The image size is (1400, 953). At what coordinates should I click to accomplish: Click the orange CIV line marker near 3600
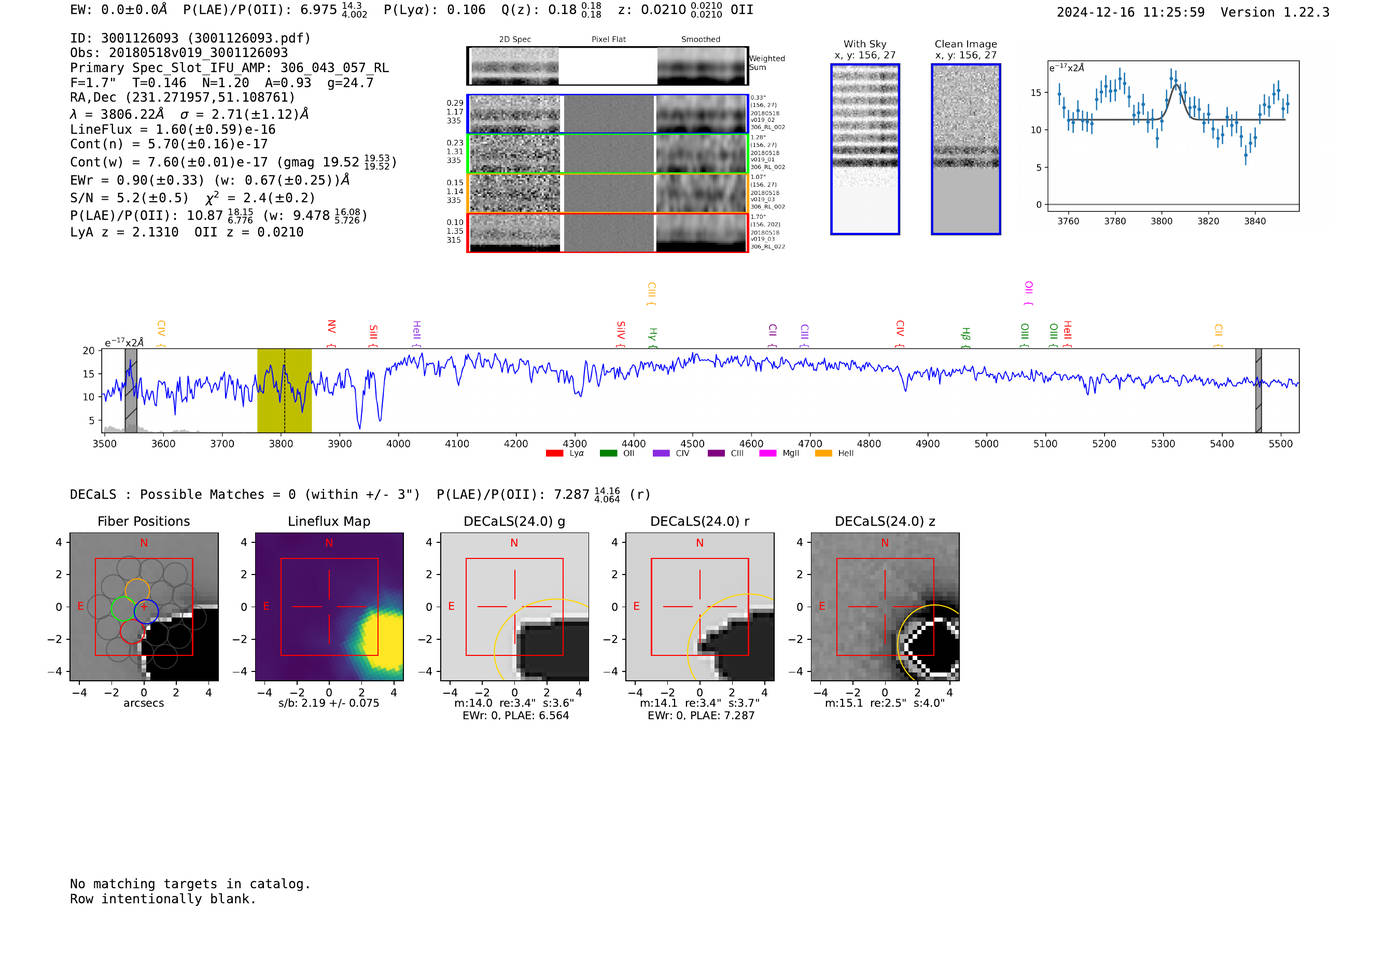click(161, 332)
